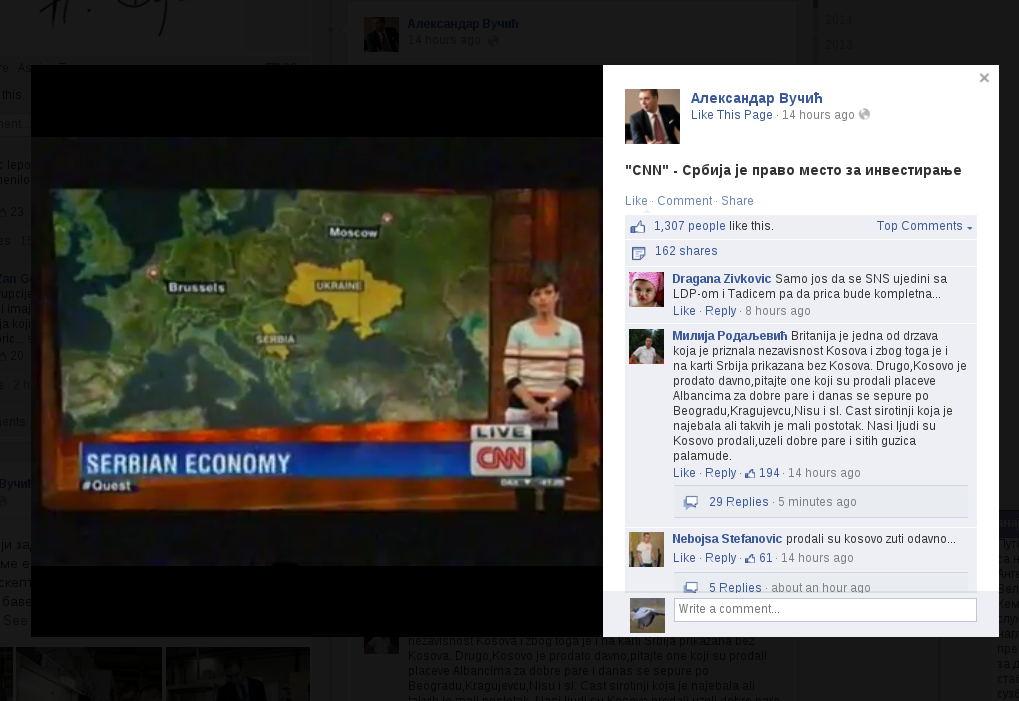
Task: Click the background post's Александар Вучић name
Action: [x=463, y=23]
